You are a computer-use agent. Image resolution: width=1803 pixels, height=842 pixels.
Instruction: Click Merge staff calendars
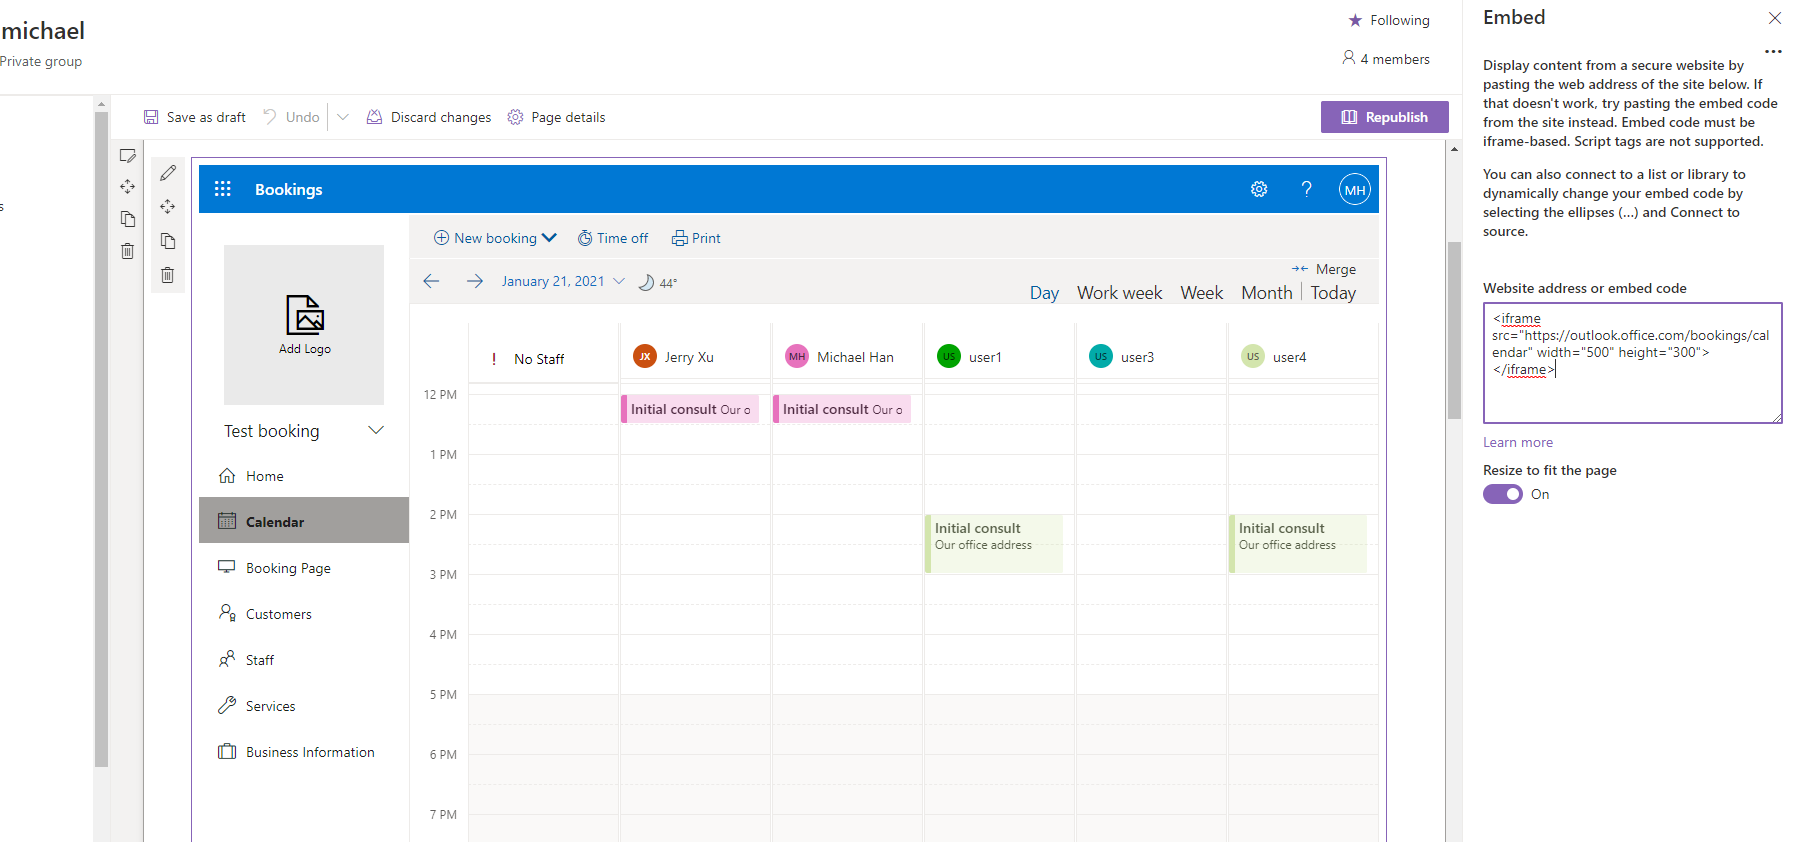tap(1324, 269)
